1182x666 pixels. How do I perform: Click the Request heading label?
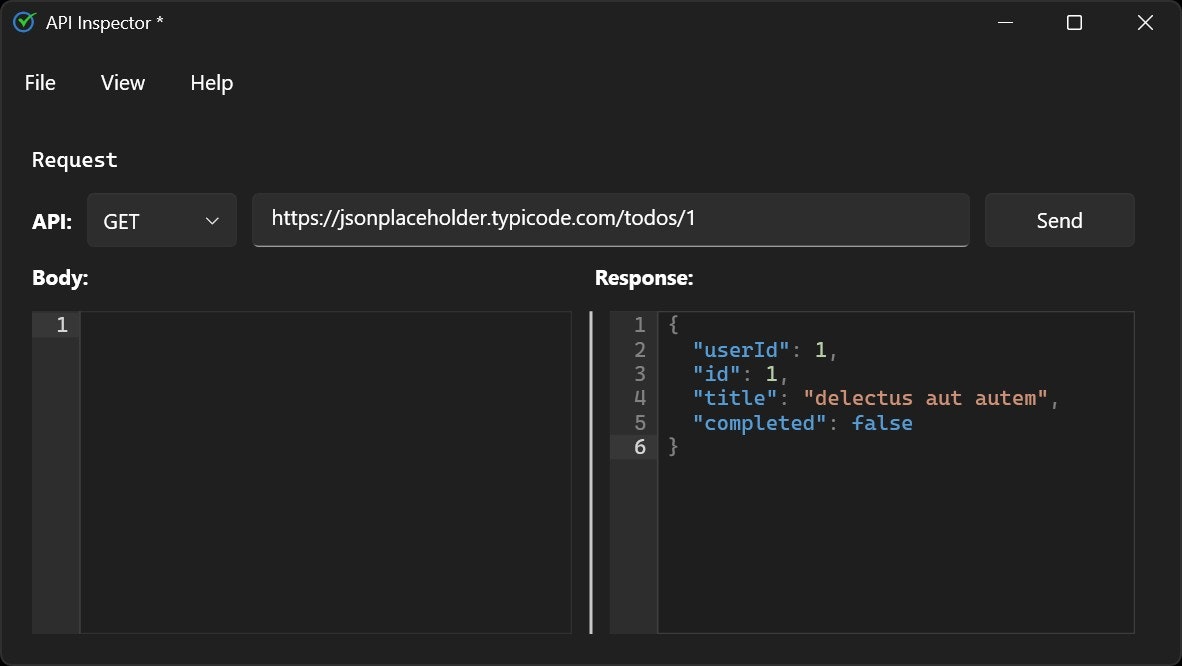tap(75, 160)
